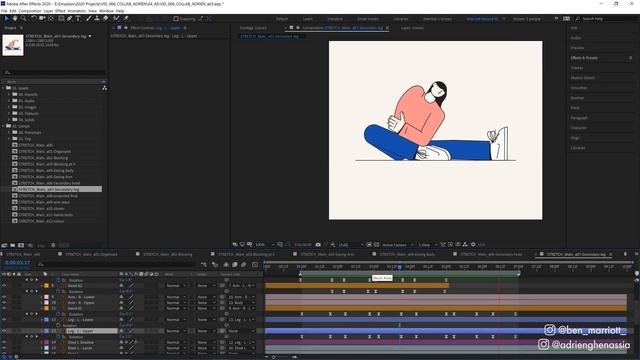Open the Tracker panel

577,68
